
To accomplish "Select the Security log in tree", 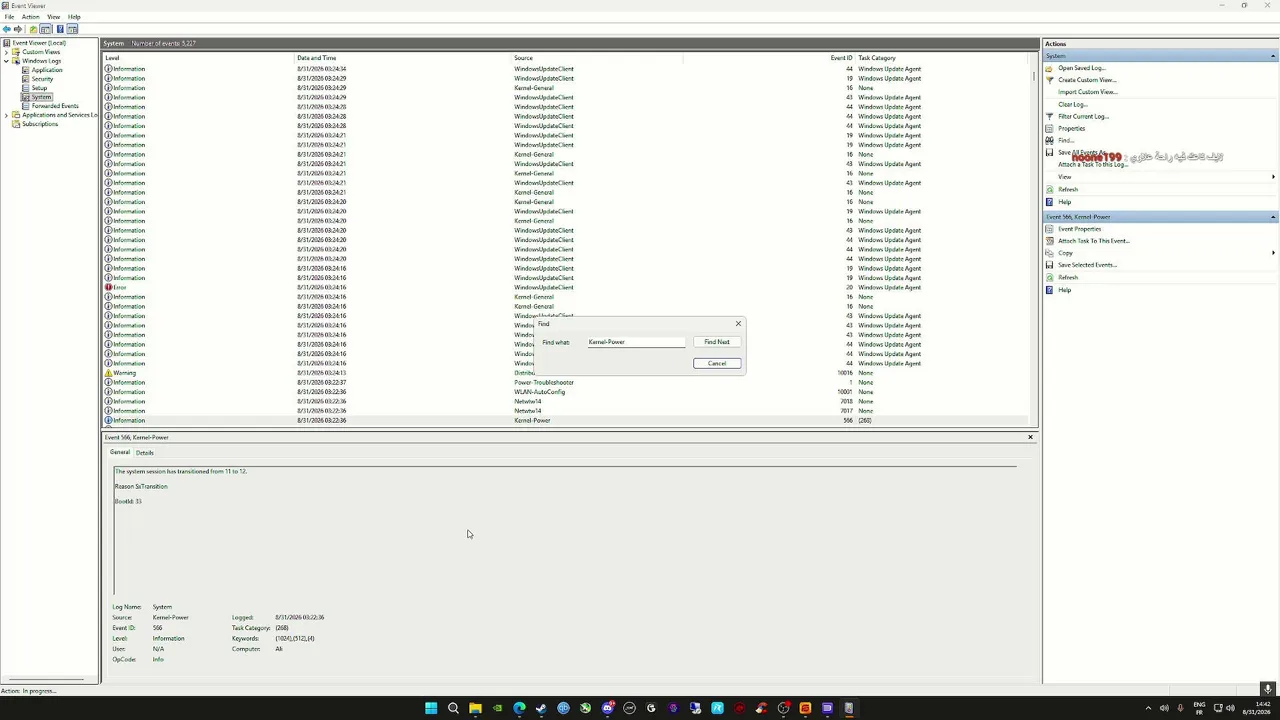I will pyautogui.click(x=42, y=79).
